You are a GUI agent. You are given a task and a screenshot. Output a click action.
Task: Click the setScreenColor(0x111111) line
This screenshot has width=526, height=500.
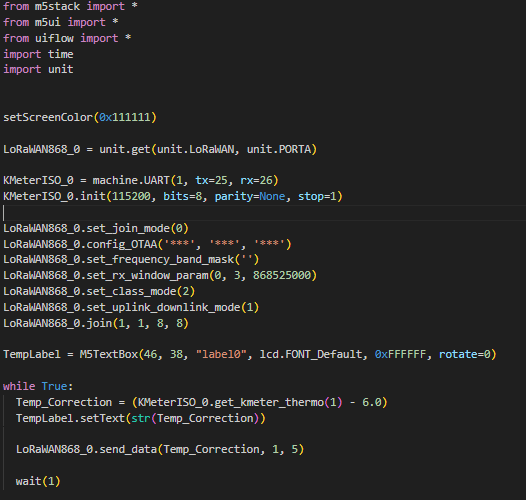[80, 117]
